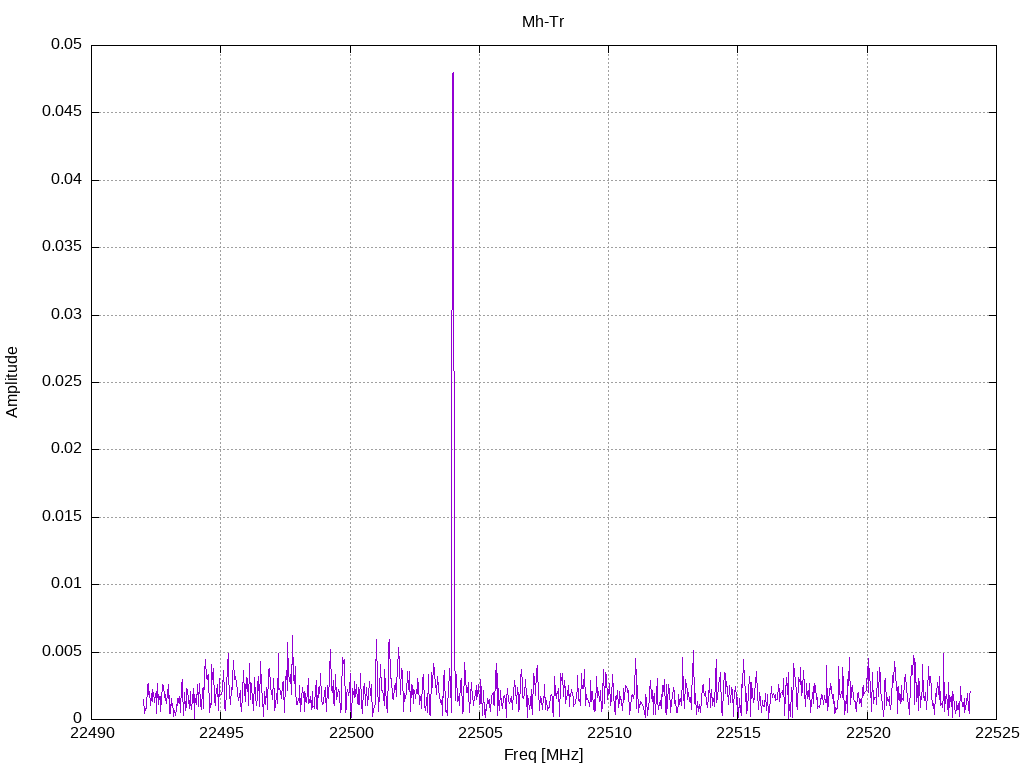Click the 0 y-axis tick label
The height and width of the screenshot is (768, 1024).
[x=77, y=718]
